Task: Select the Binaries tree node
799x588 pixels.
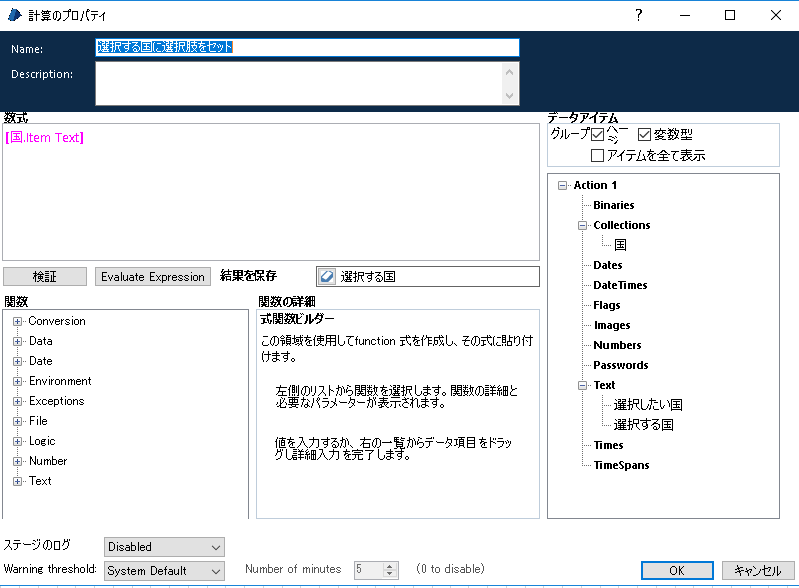Action: point(614,205)
